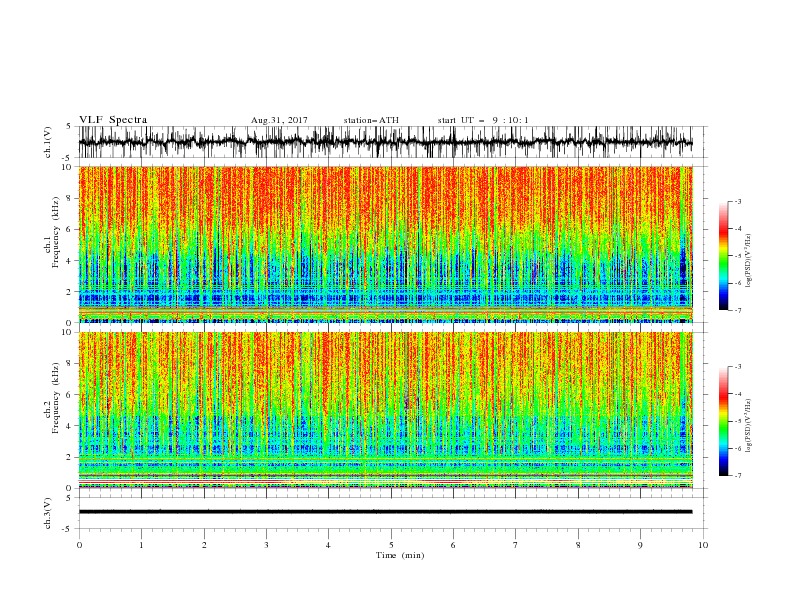The image size is (792, 612).
Task: Click the "-4" label on ch.2 colorbar
Action: pyautogui.click(x=738, y=394)
